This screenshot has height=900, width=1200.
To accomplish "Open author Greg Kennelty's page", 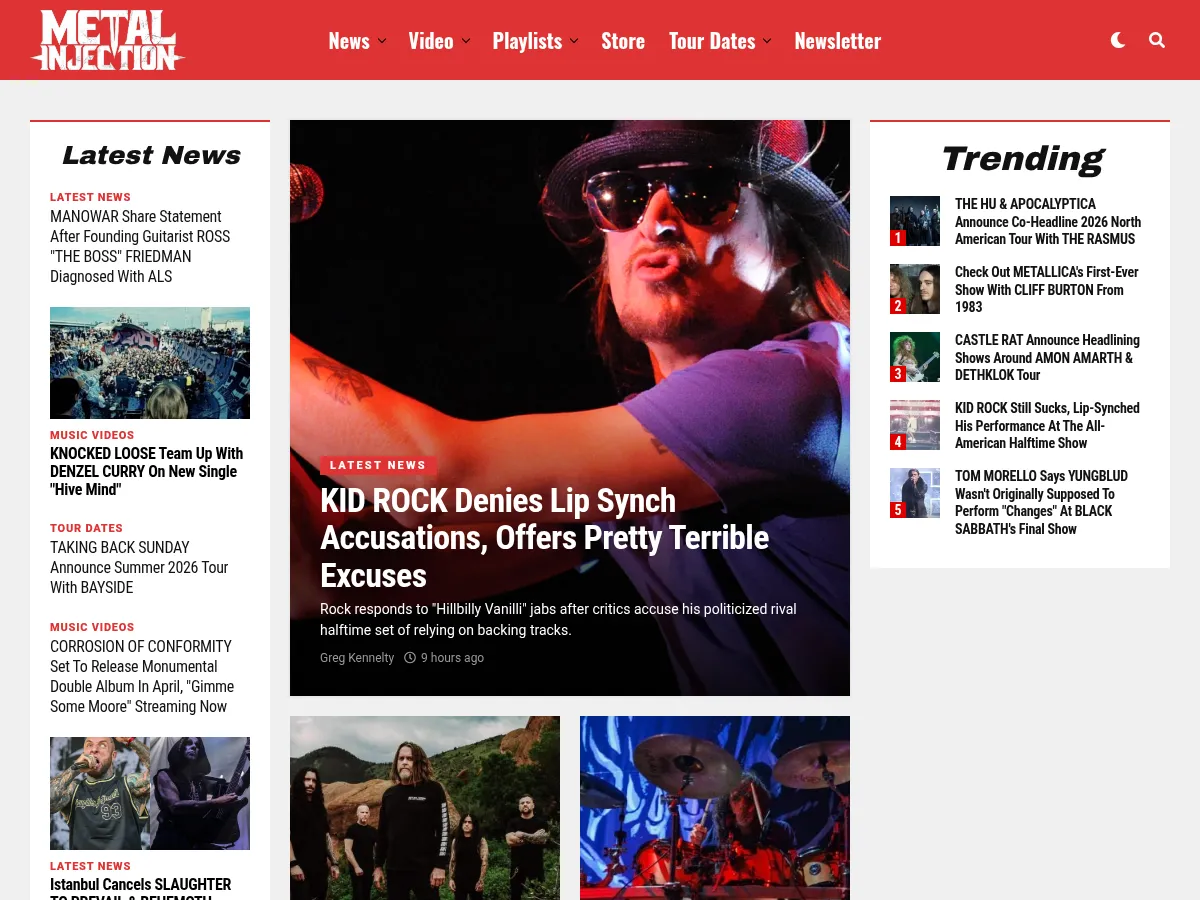I will click(x=357, y=658).
